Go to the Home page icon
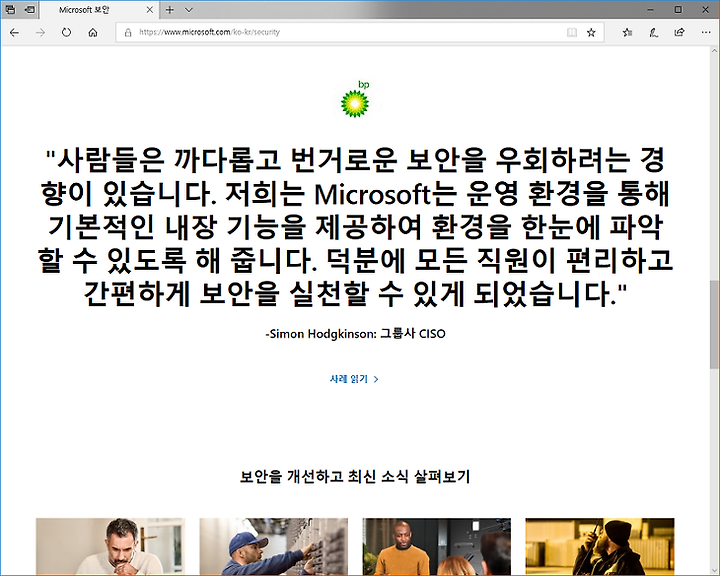This screenshot has width=720, height=576. click(x=93, y=32)
